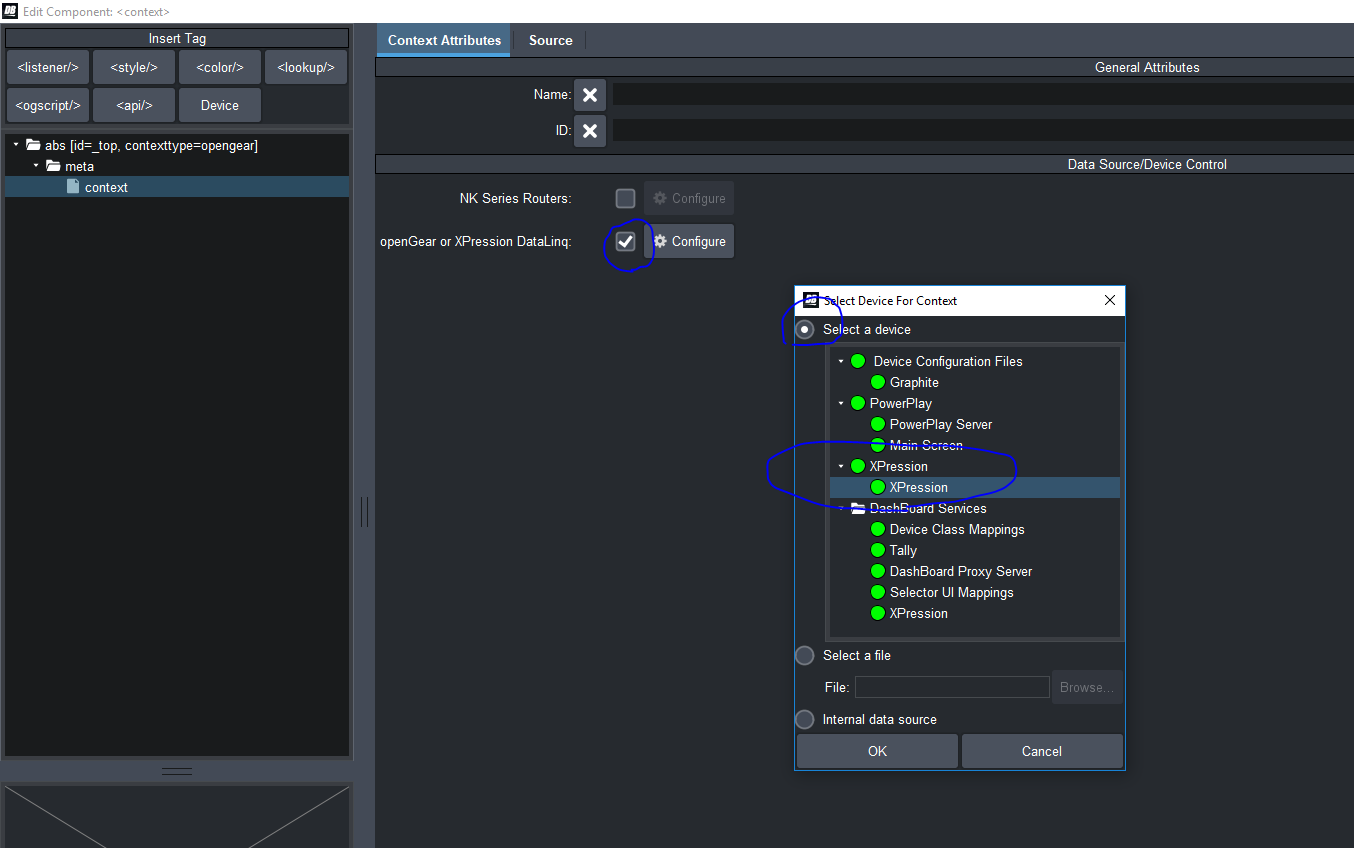Choose the 'Select a file' radio option
1354x848 pixels.
(x=805, y=655)
